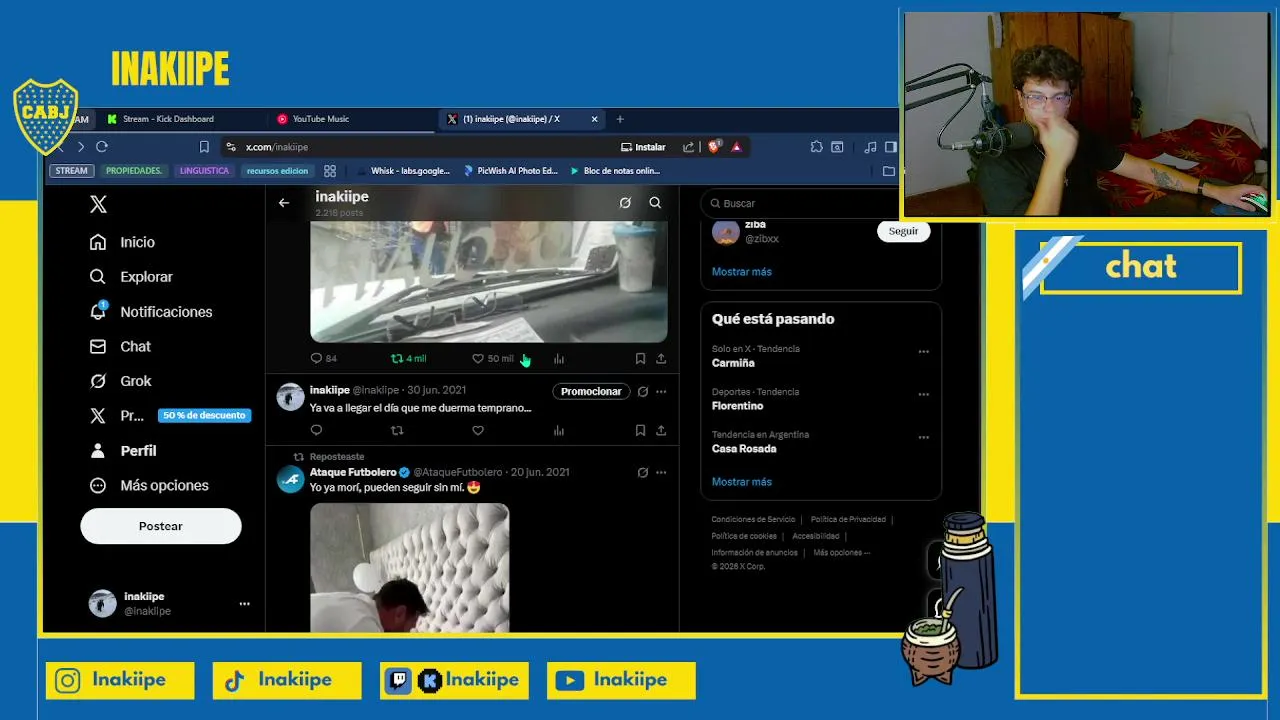Close the inakiipe / X browser tab
1280x720 pixels.
coord(594,119)
